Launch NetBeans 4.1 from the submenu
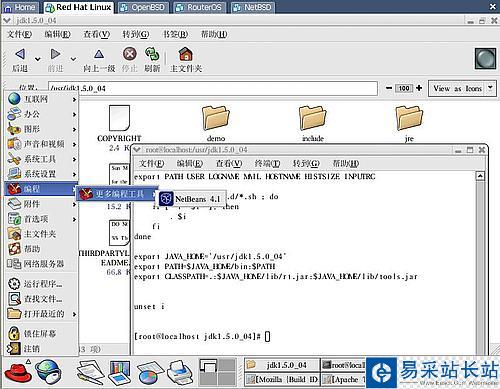This screenshot has height=389, width=500. point(191,199)
